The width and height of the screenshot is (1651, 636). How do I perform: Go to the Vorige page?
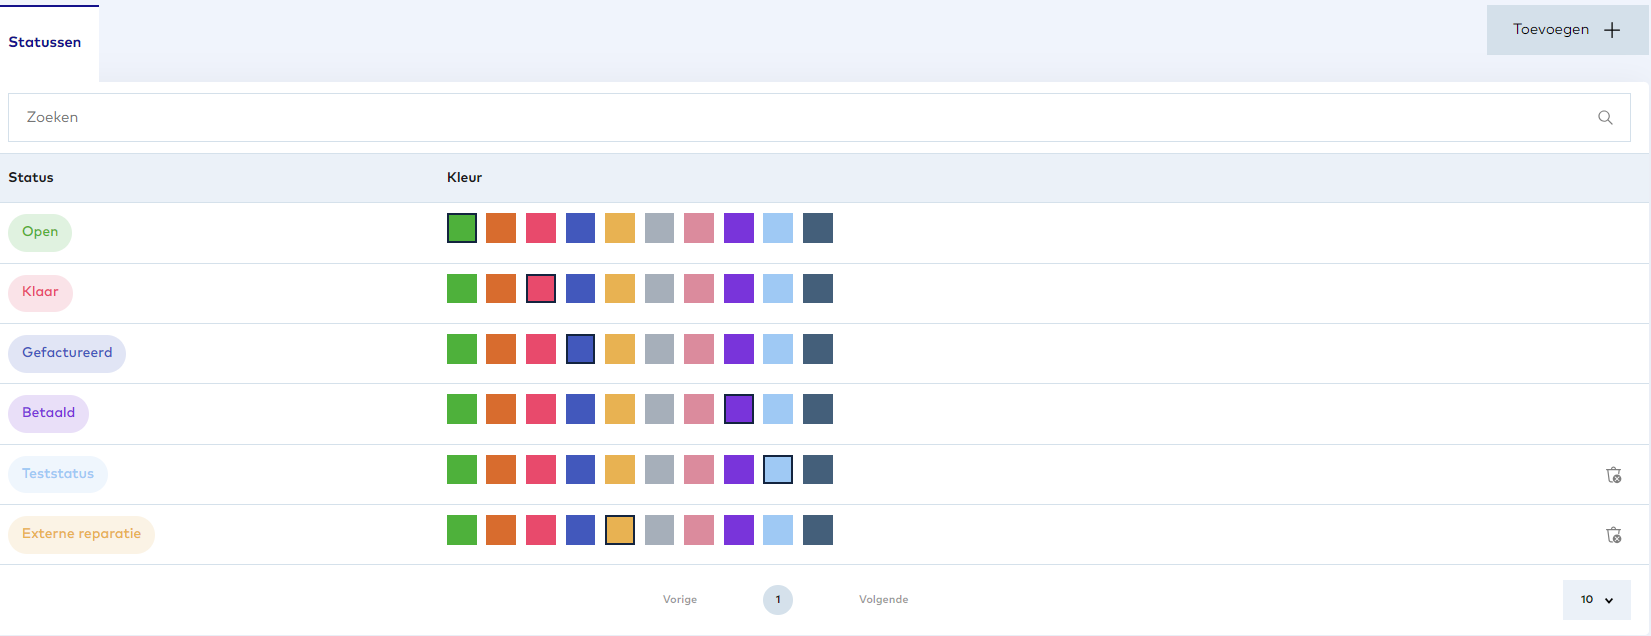pos(680,600)
